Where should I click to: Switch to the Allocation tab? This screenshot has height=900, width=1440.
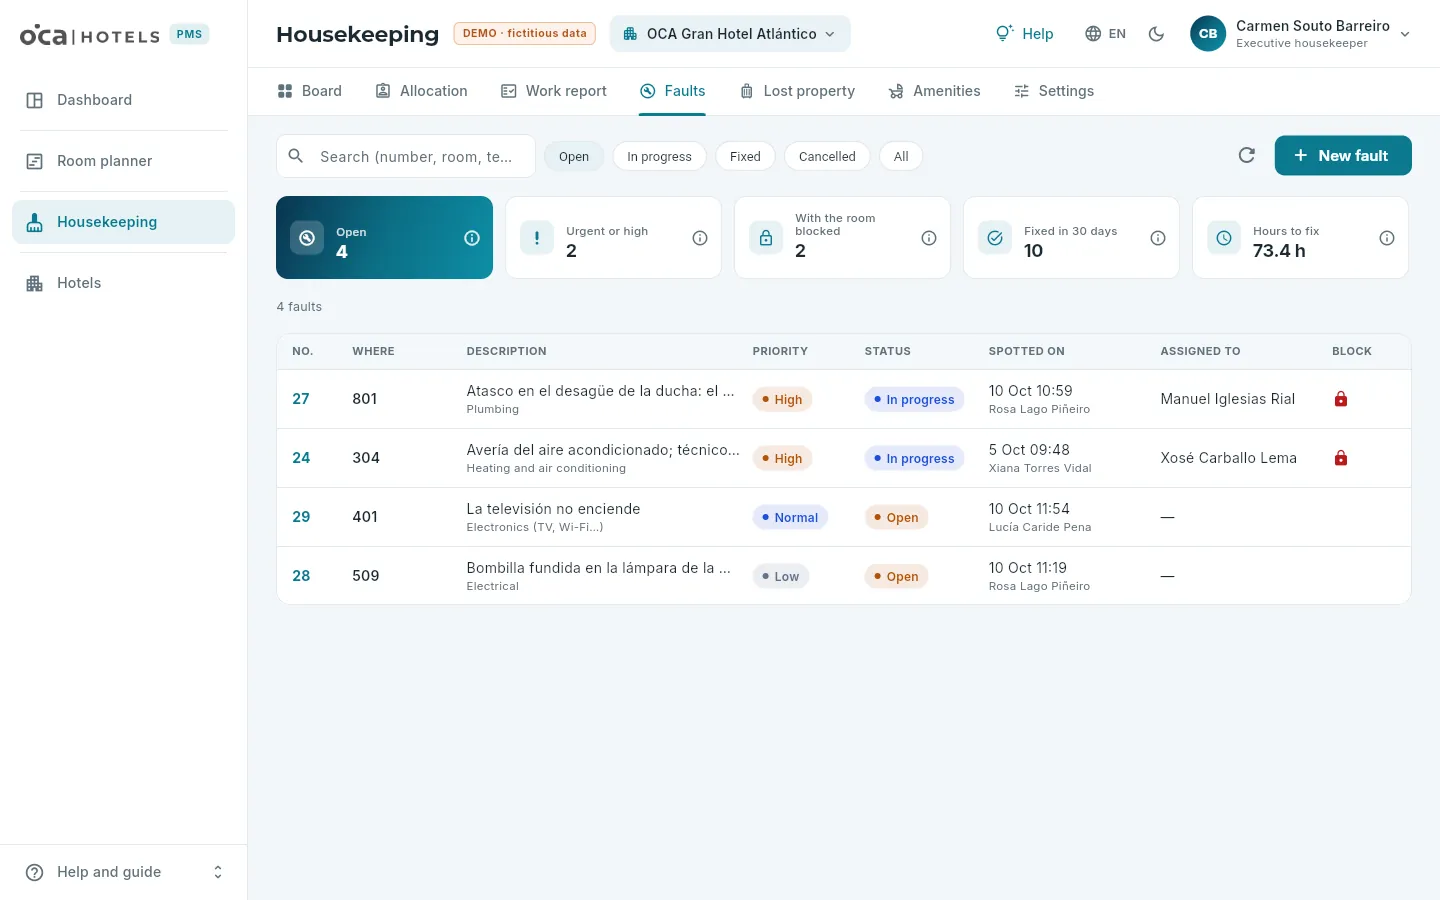coord(421,91)
